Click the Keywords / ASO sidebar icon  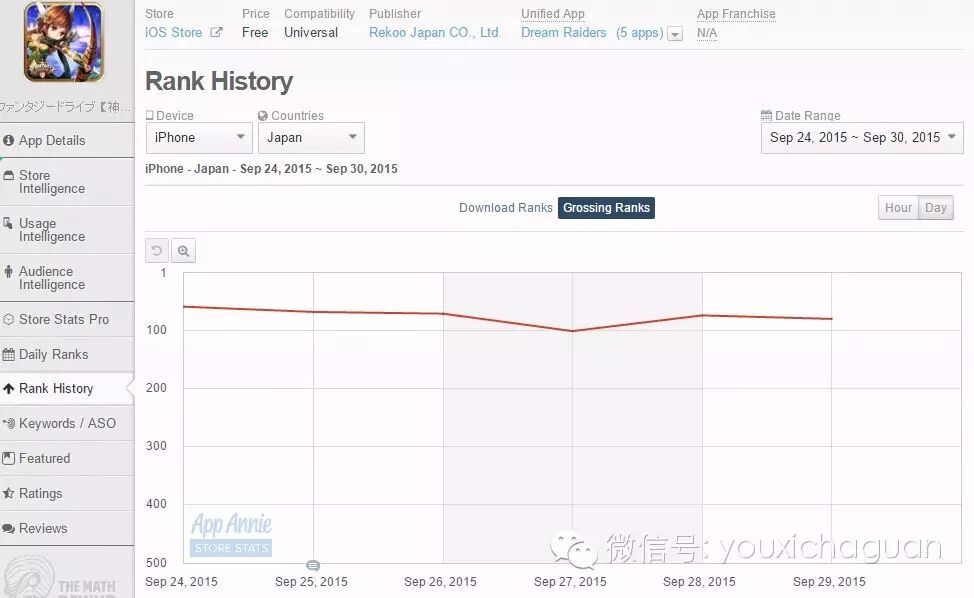(9, 423)
